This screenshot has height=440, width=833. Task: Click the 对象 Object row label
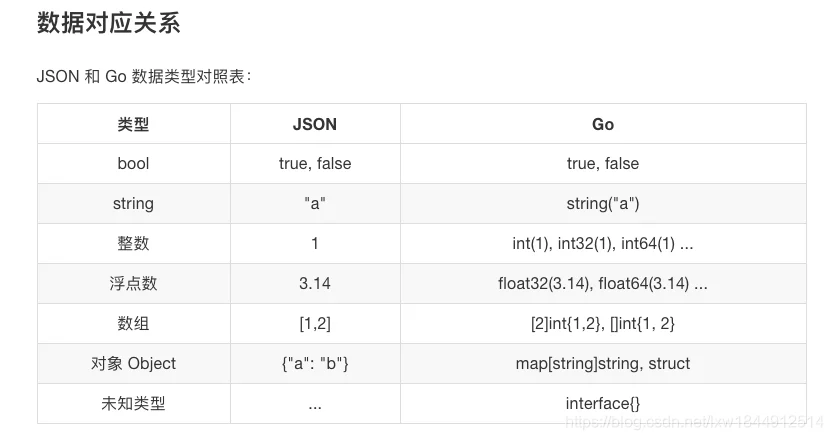(x=133, y=363)
